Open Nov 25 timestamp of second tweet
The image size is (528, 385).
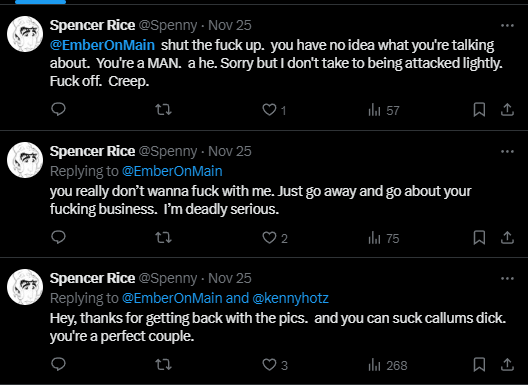[x=230, y=151]
